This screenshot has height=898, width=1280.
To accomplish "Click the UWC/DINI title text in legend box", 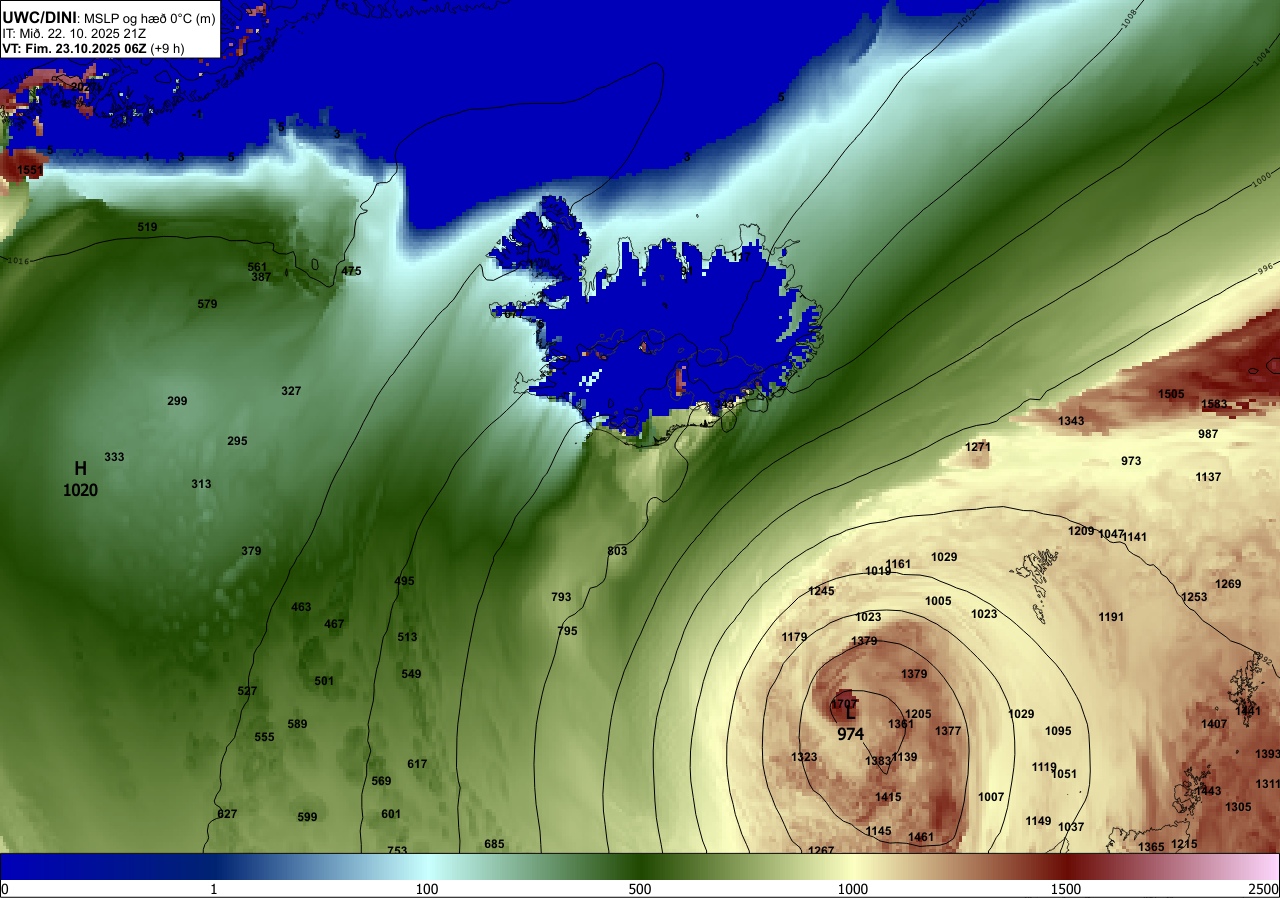I will pos(38,17).
